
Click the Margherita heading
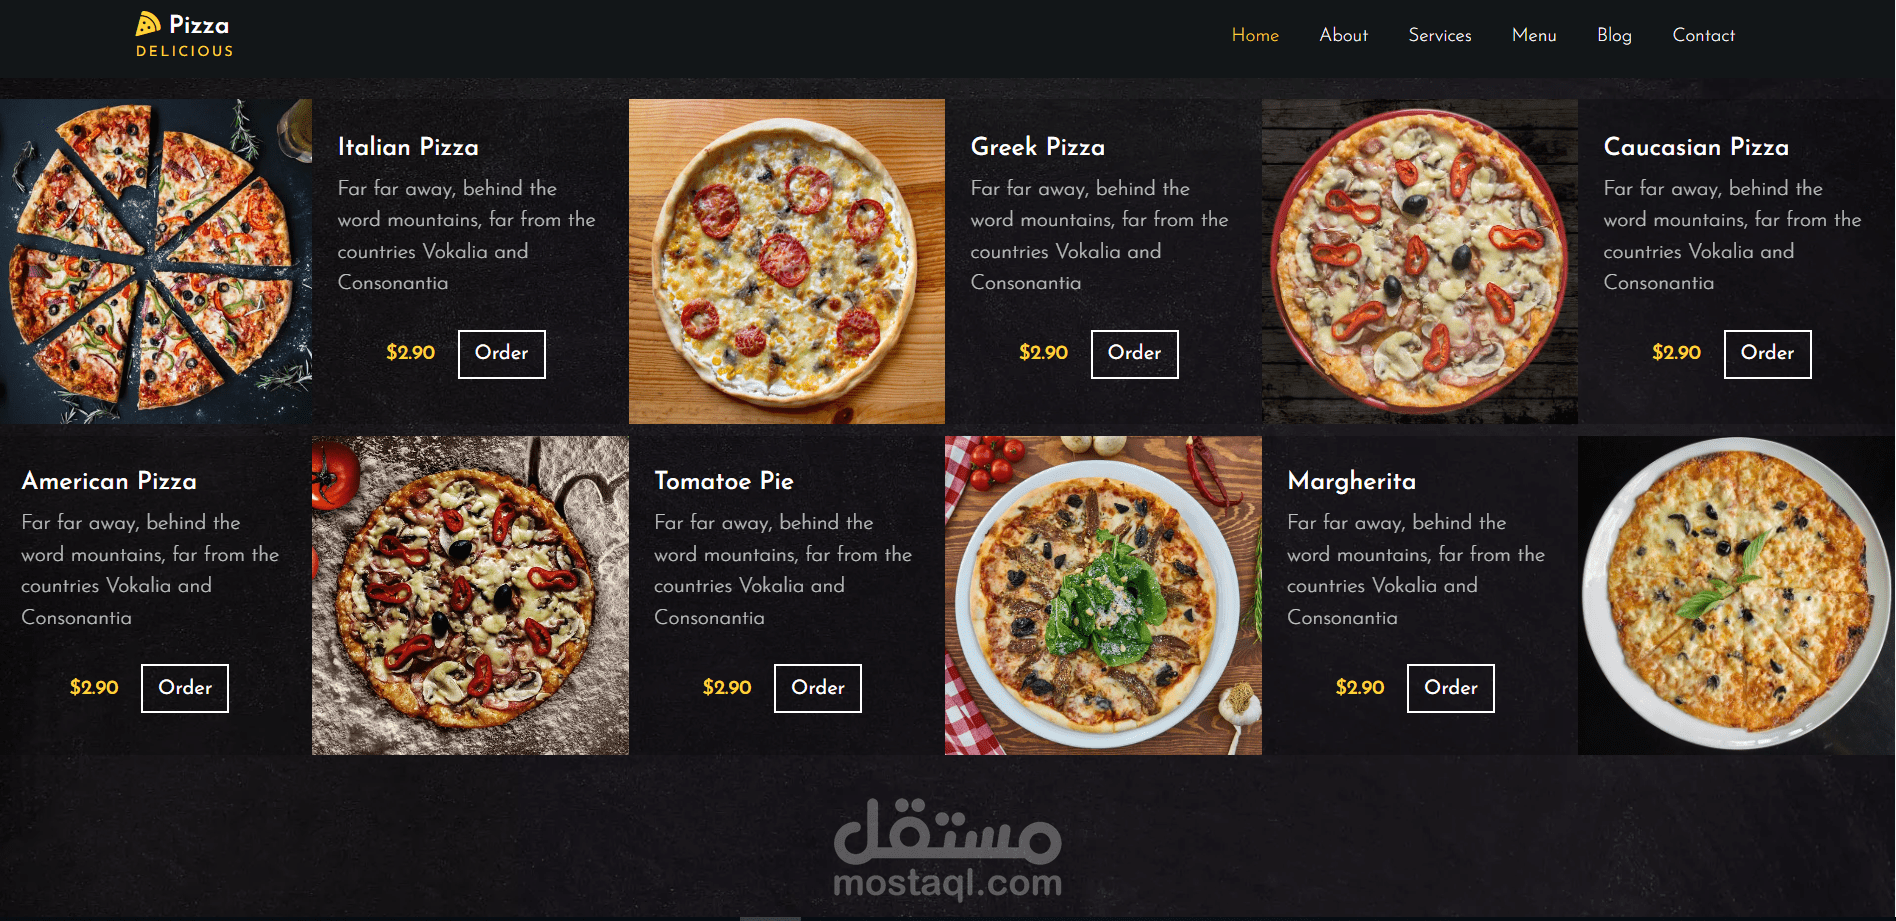pyautogui.click(x=1351, y=481)
